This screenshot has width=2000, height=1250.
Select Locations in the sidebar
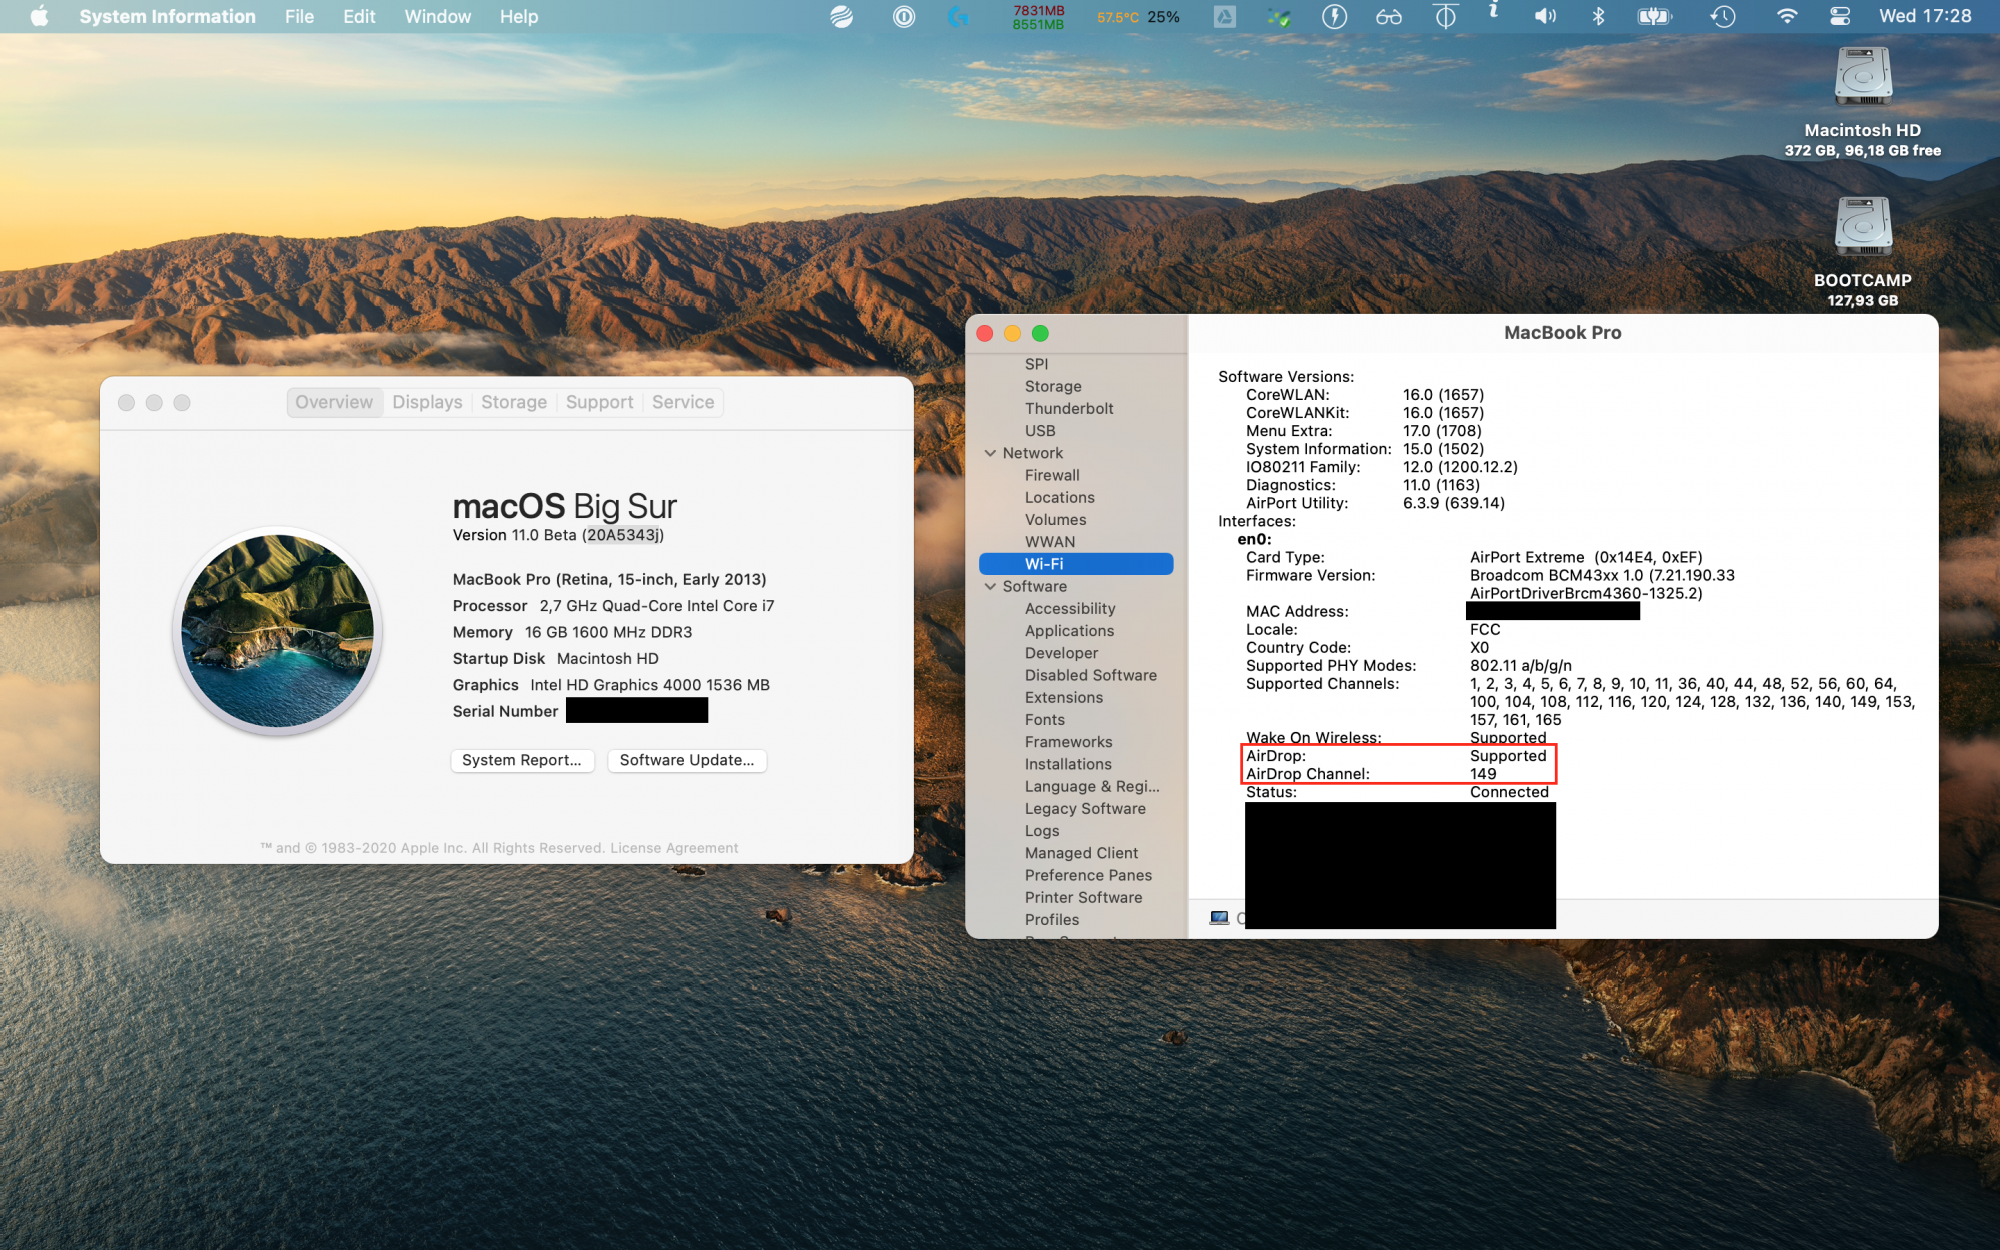pos(1060,497)
